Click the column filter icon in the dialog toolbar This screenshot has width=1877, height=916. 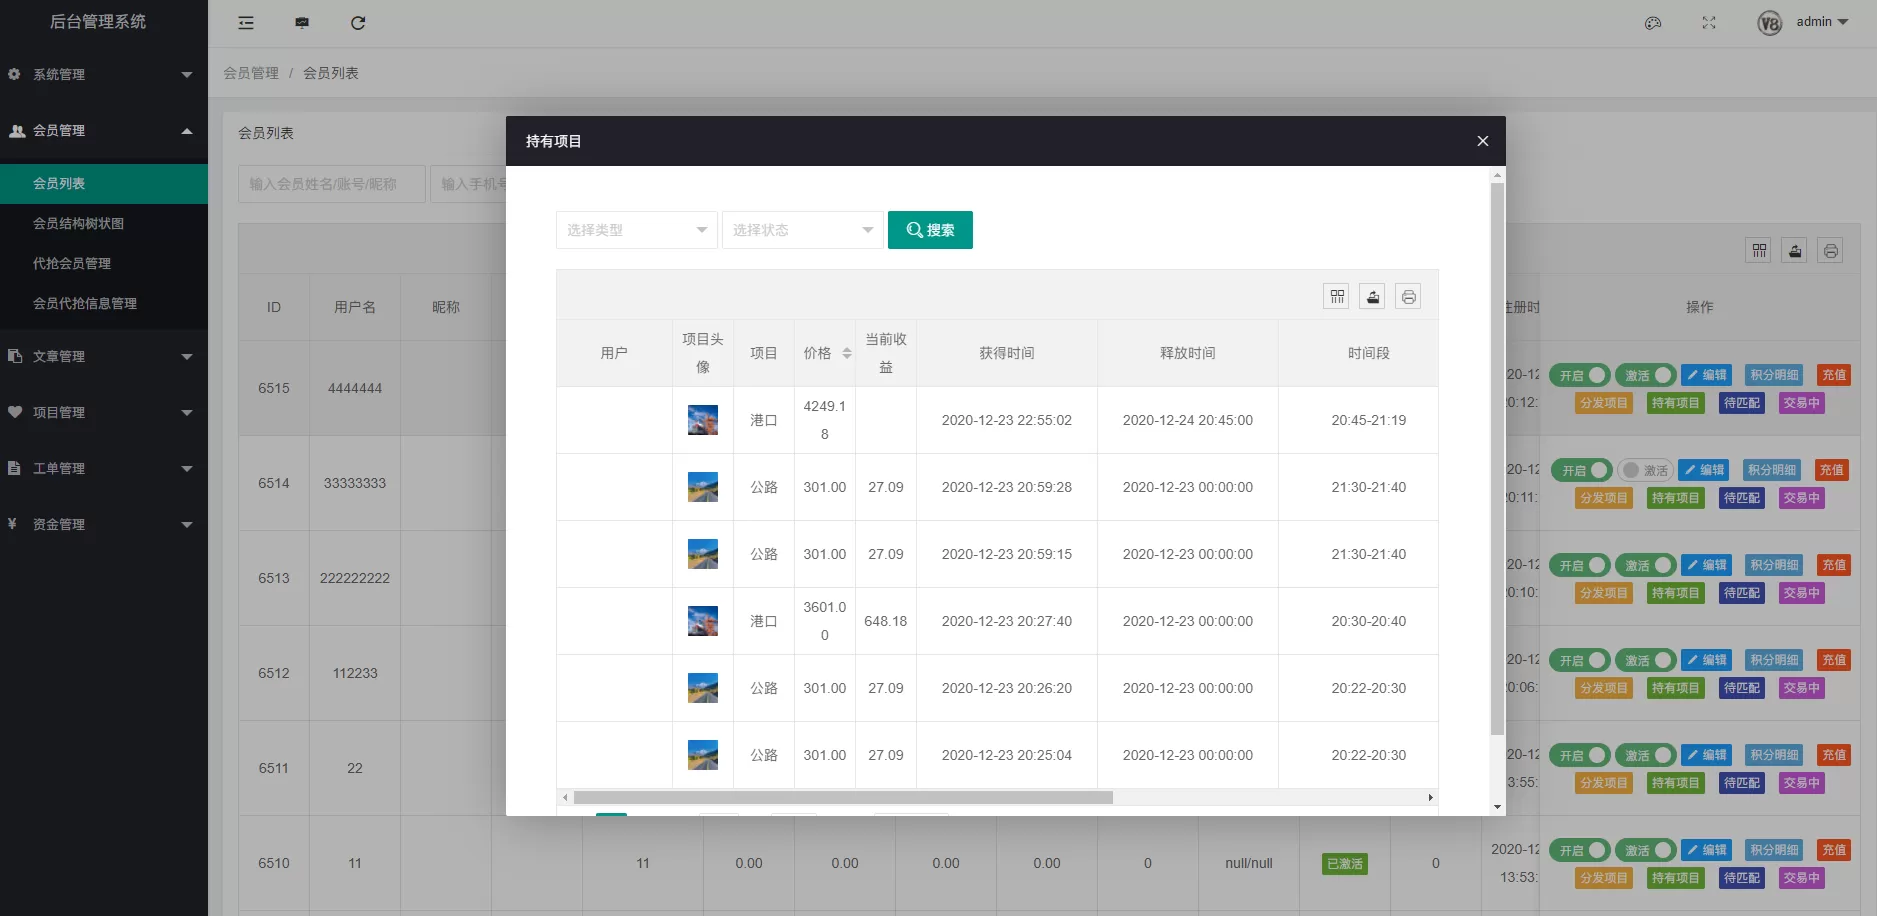pyautogui.click(x=1336, y=296)
